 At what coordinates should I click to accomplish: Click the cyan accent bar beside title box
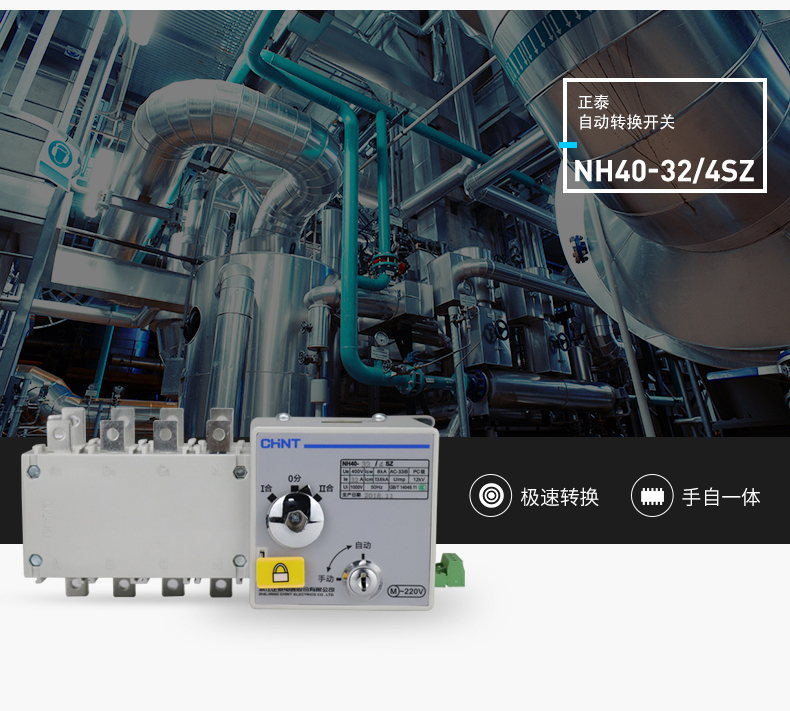click(x=567, y=146)
